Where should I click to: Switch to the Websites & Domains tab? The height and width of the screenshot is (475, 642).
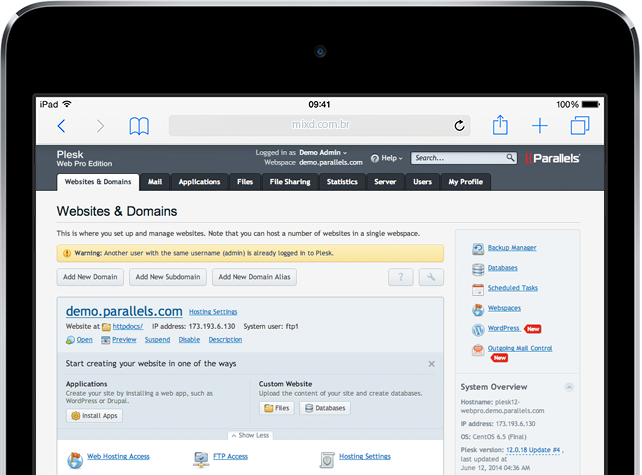[98, 182]
